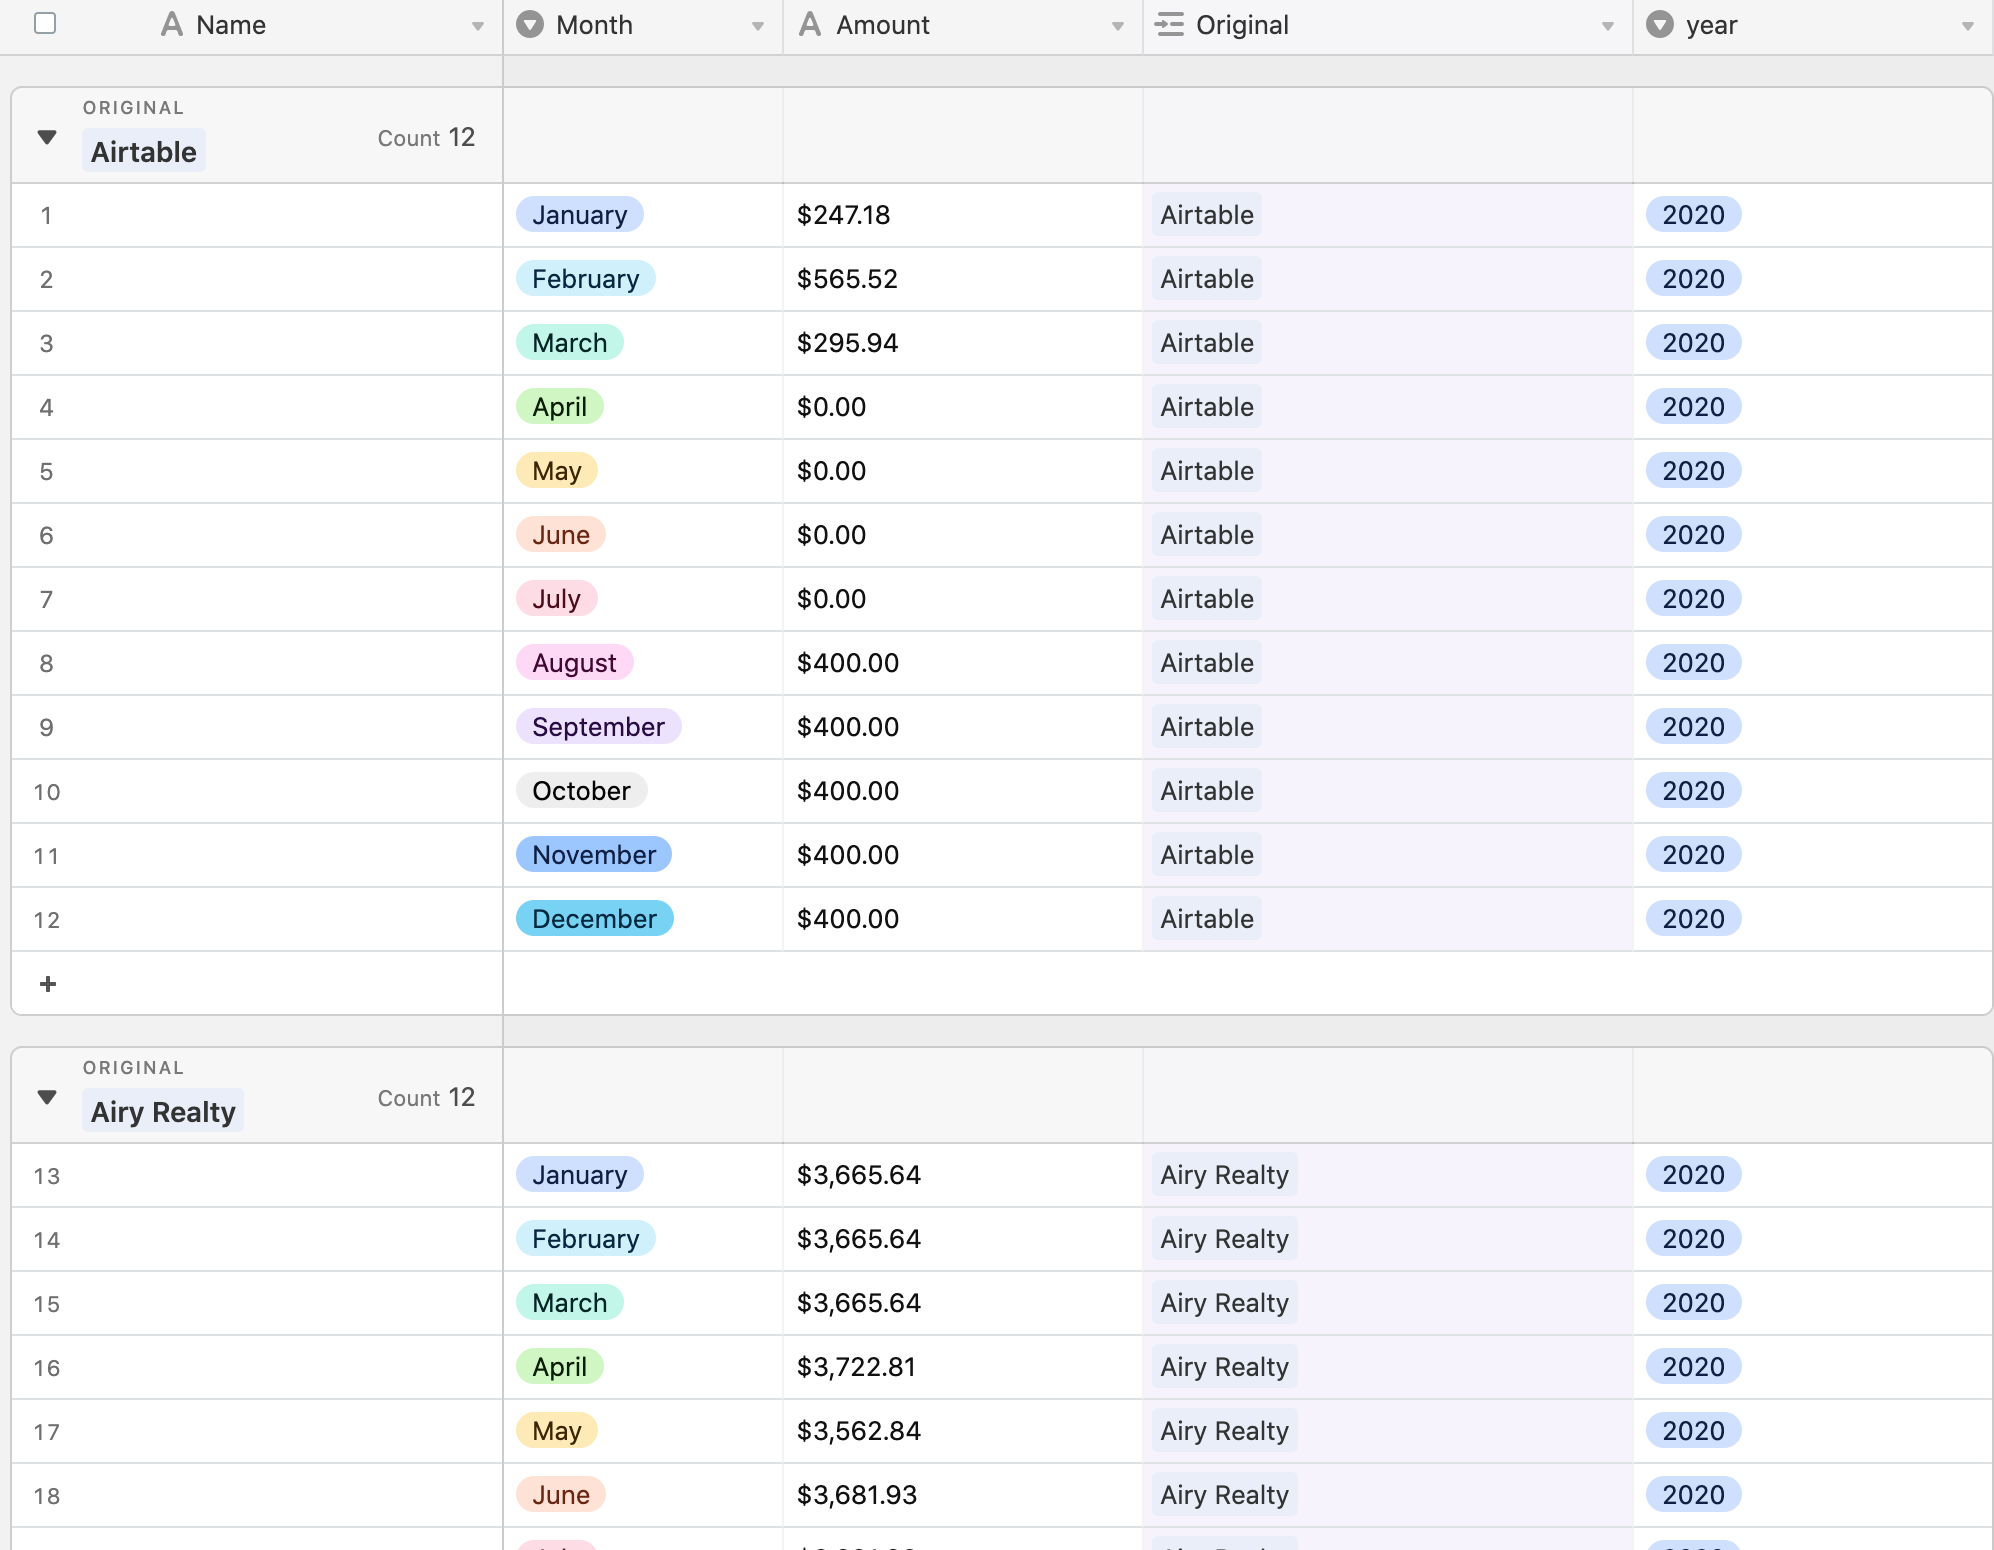Click the Airtable group label
The height and width of the screenshot is (1550, 1994).
(x=144, y=151)
